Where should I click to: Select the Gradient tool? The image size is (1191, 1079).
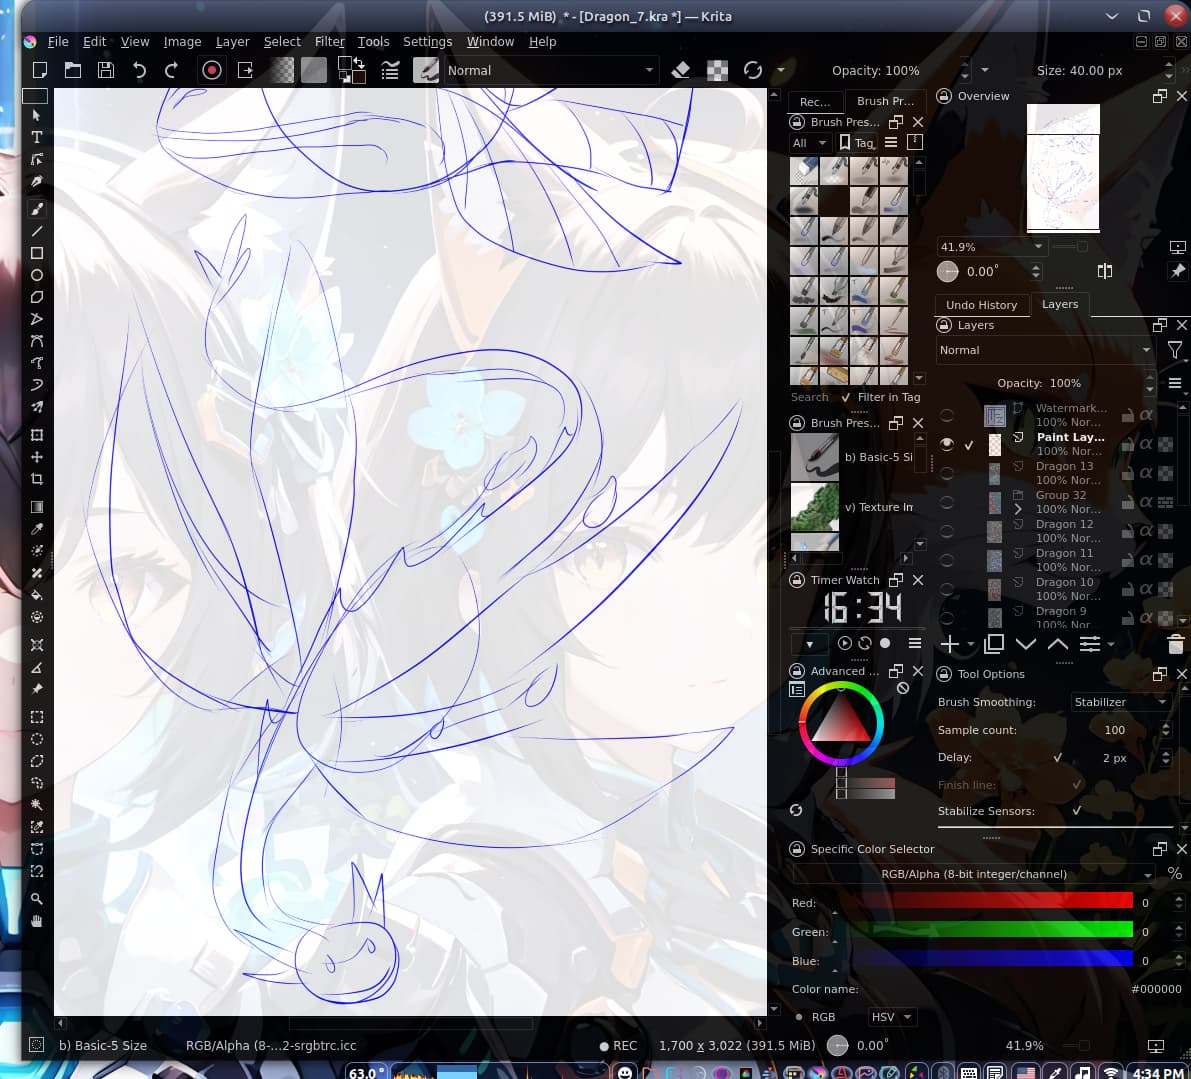point(36,506)
